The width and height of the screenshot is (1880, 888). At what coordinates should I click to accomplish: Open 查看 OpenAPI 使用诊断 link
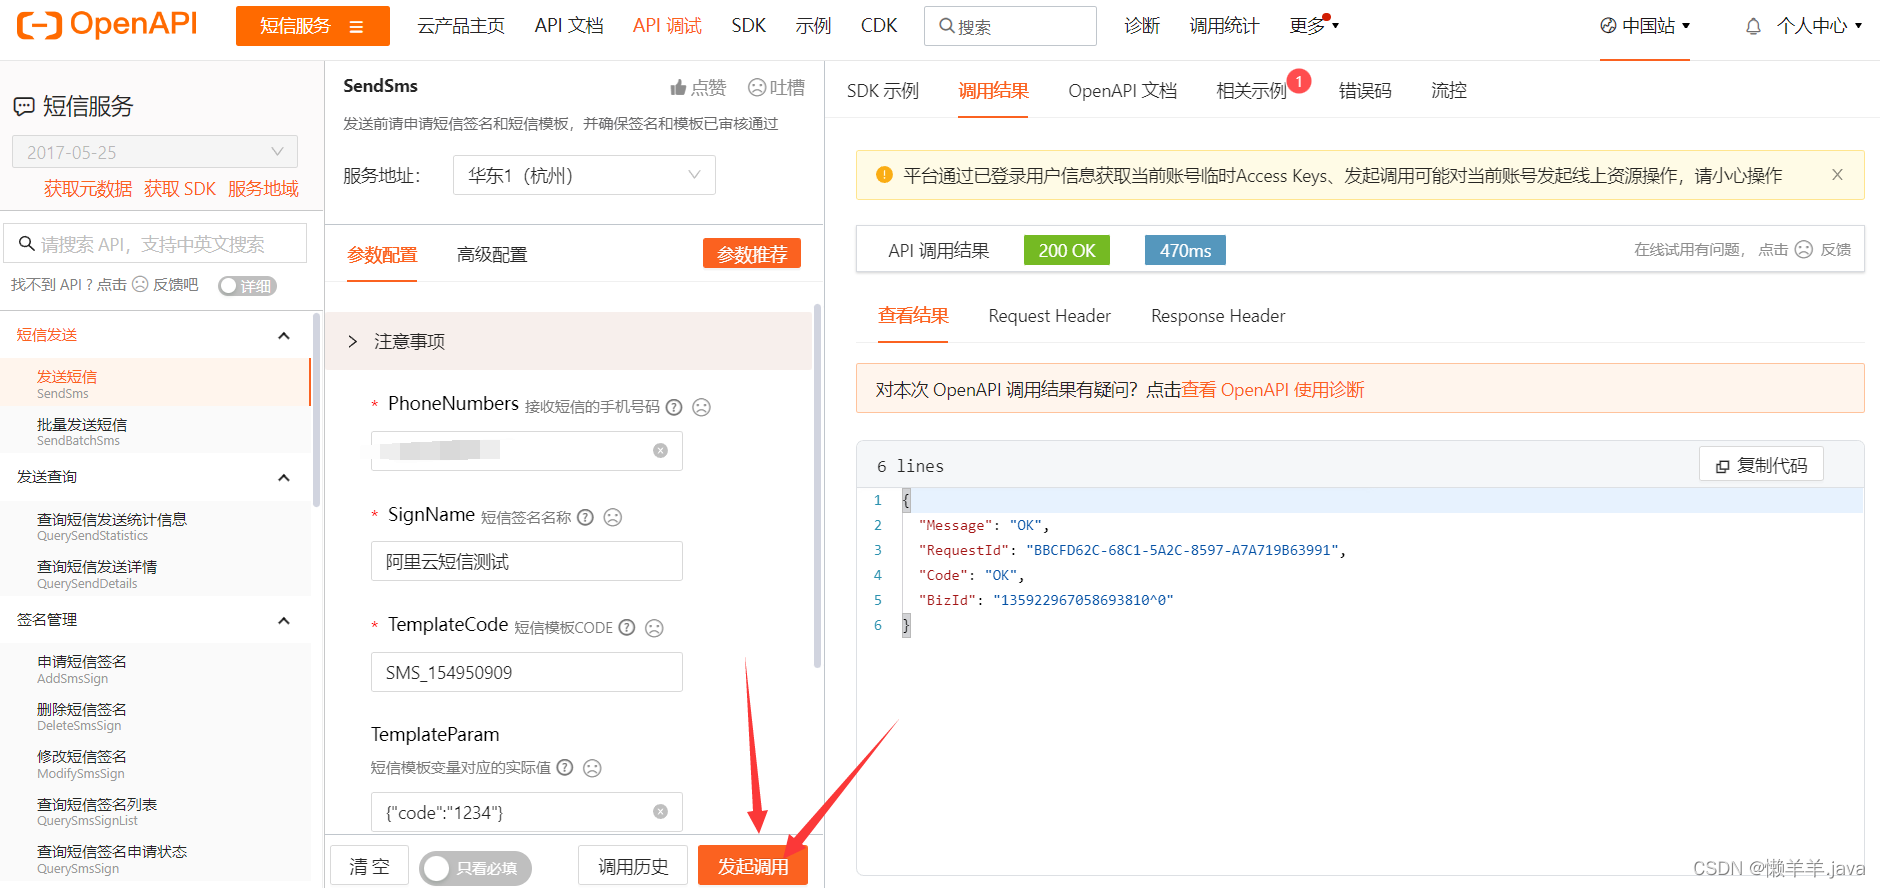pos(1273,390)
